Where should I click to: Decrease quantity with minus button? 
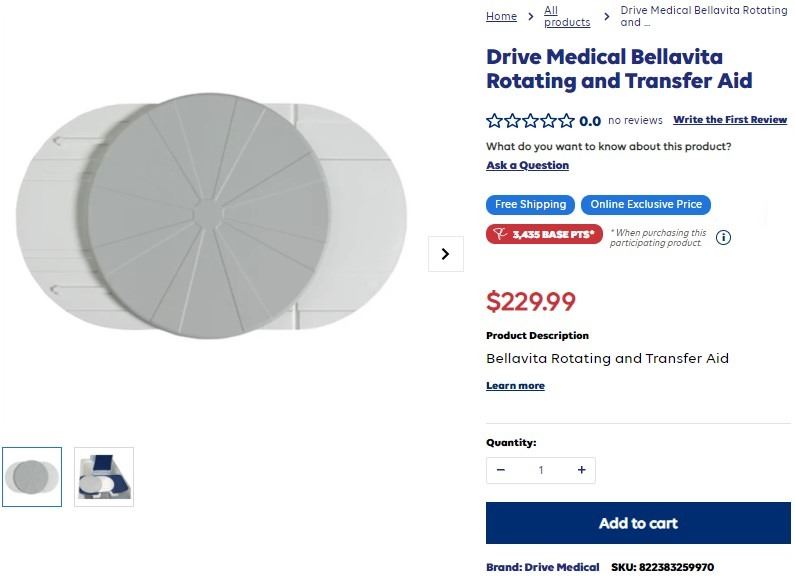coord(501,470)
